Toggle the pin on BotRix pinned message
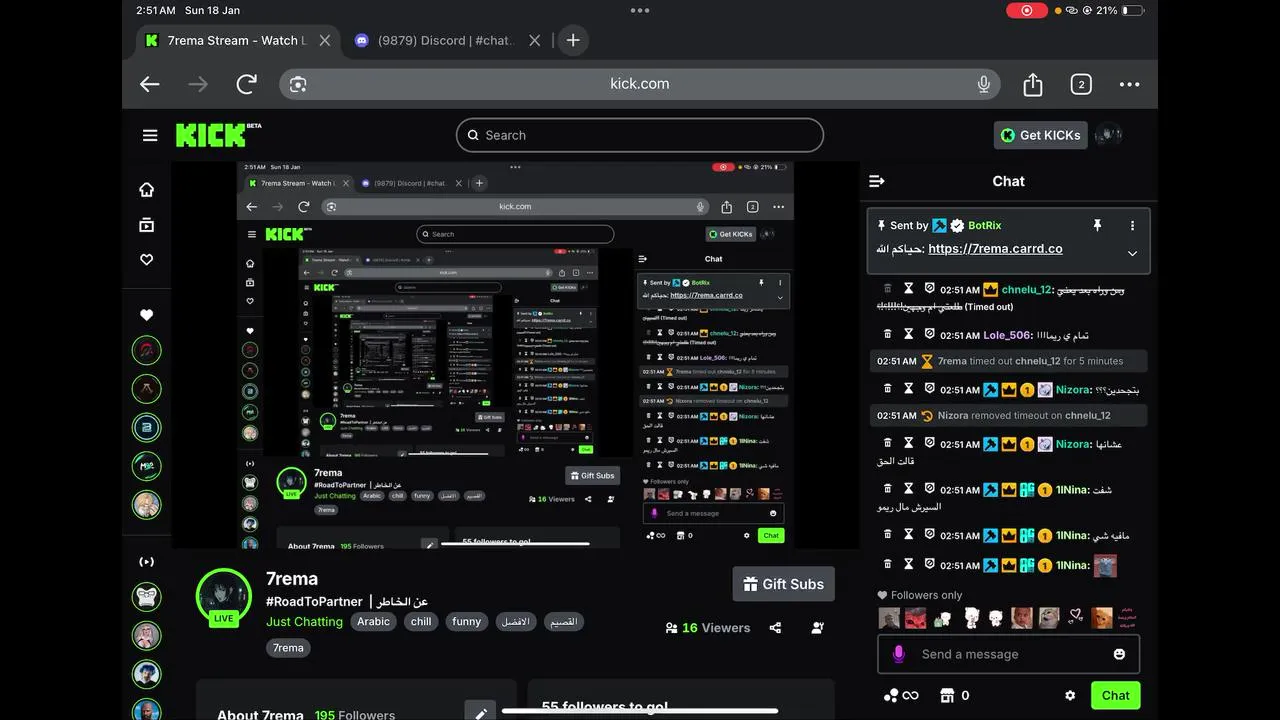Screen dimensions: 1280x720 click(x=1097, y=226)
